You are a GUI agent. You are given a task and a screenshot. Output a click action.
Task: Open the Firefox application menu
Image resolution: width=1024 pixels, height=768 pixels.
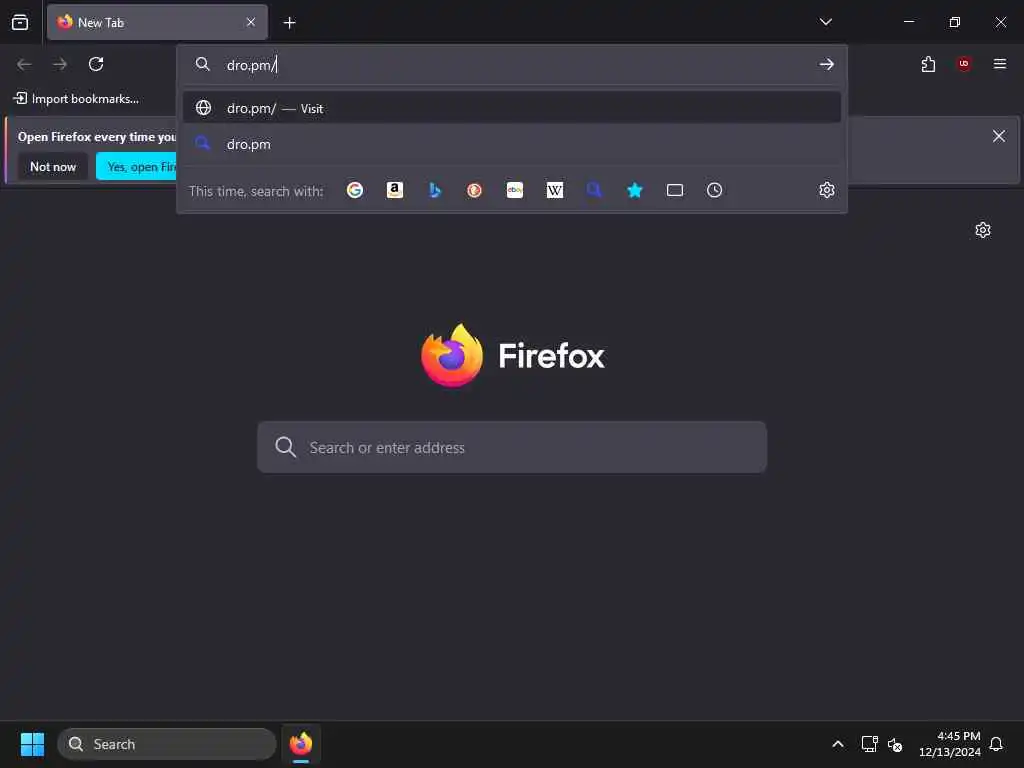[999, 64]
